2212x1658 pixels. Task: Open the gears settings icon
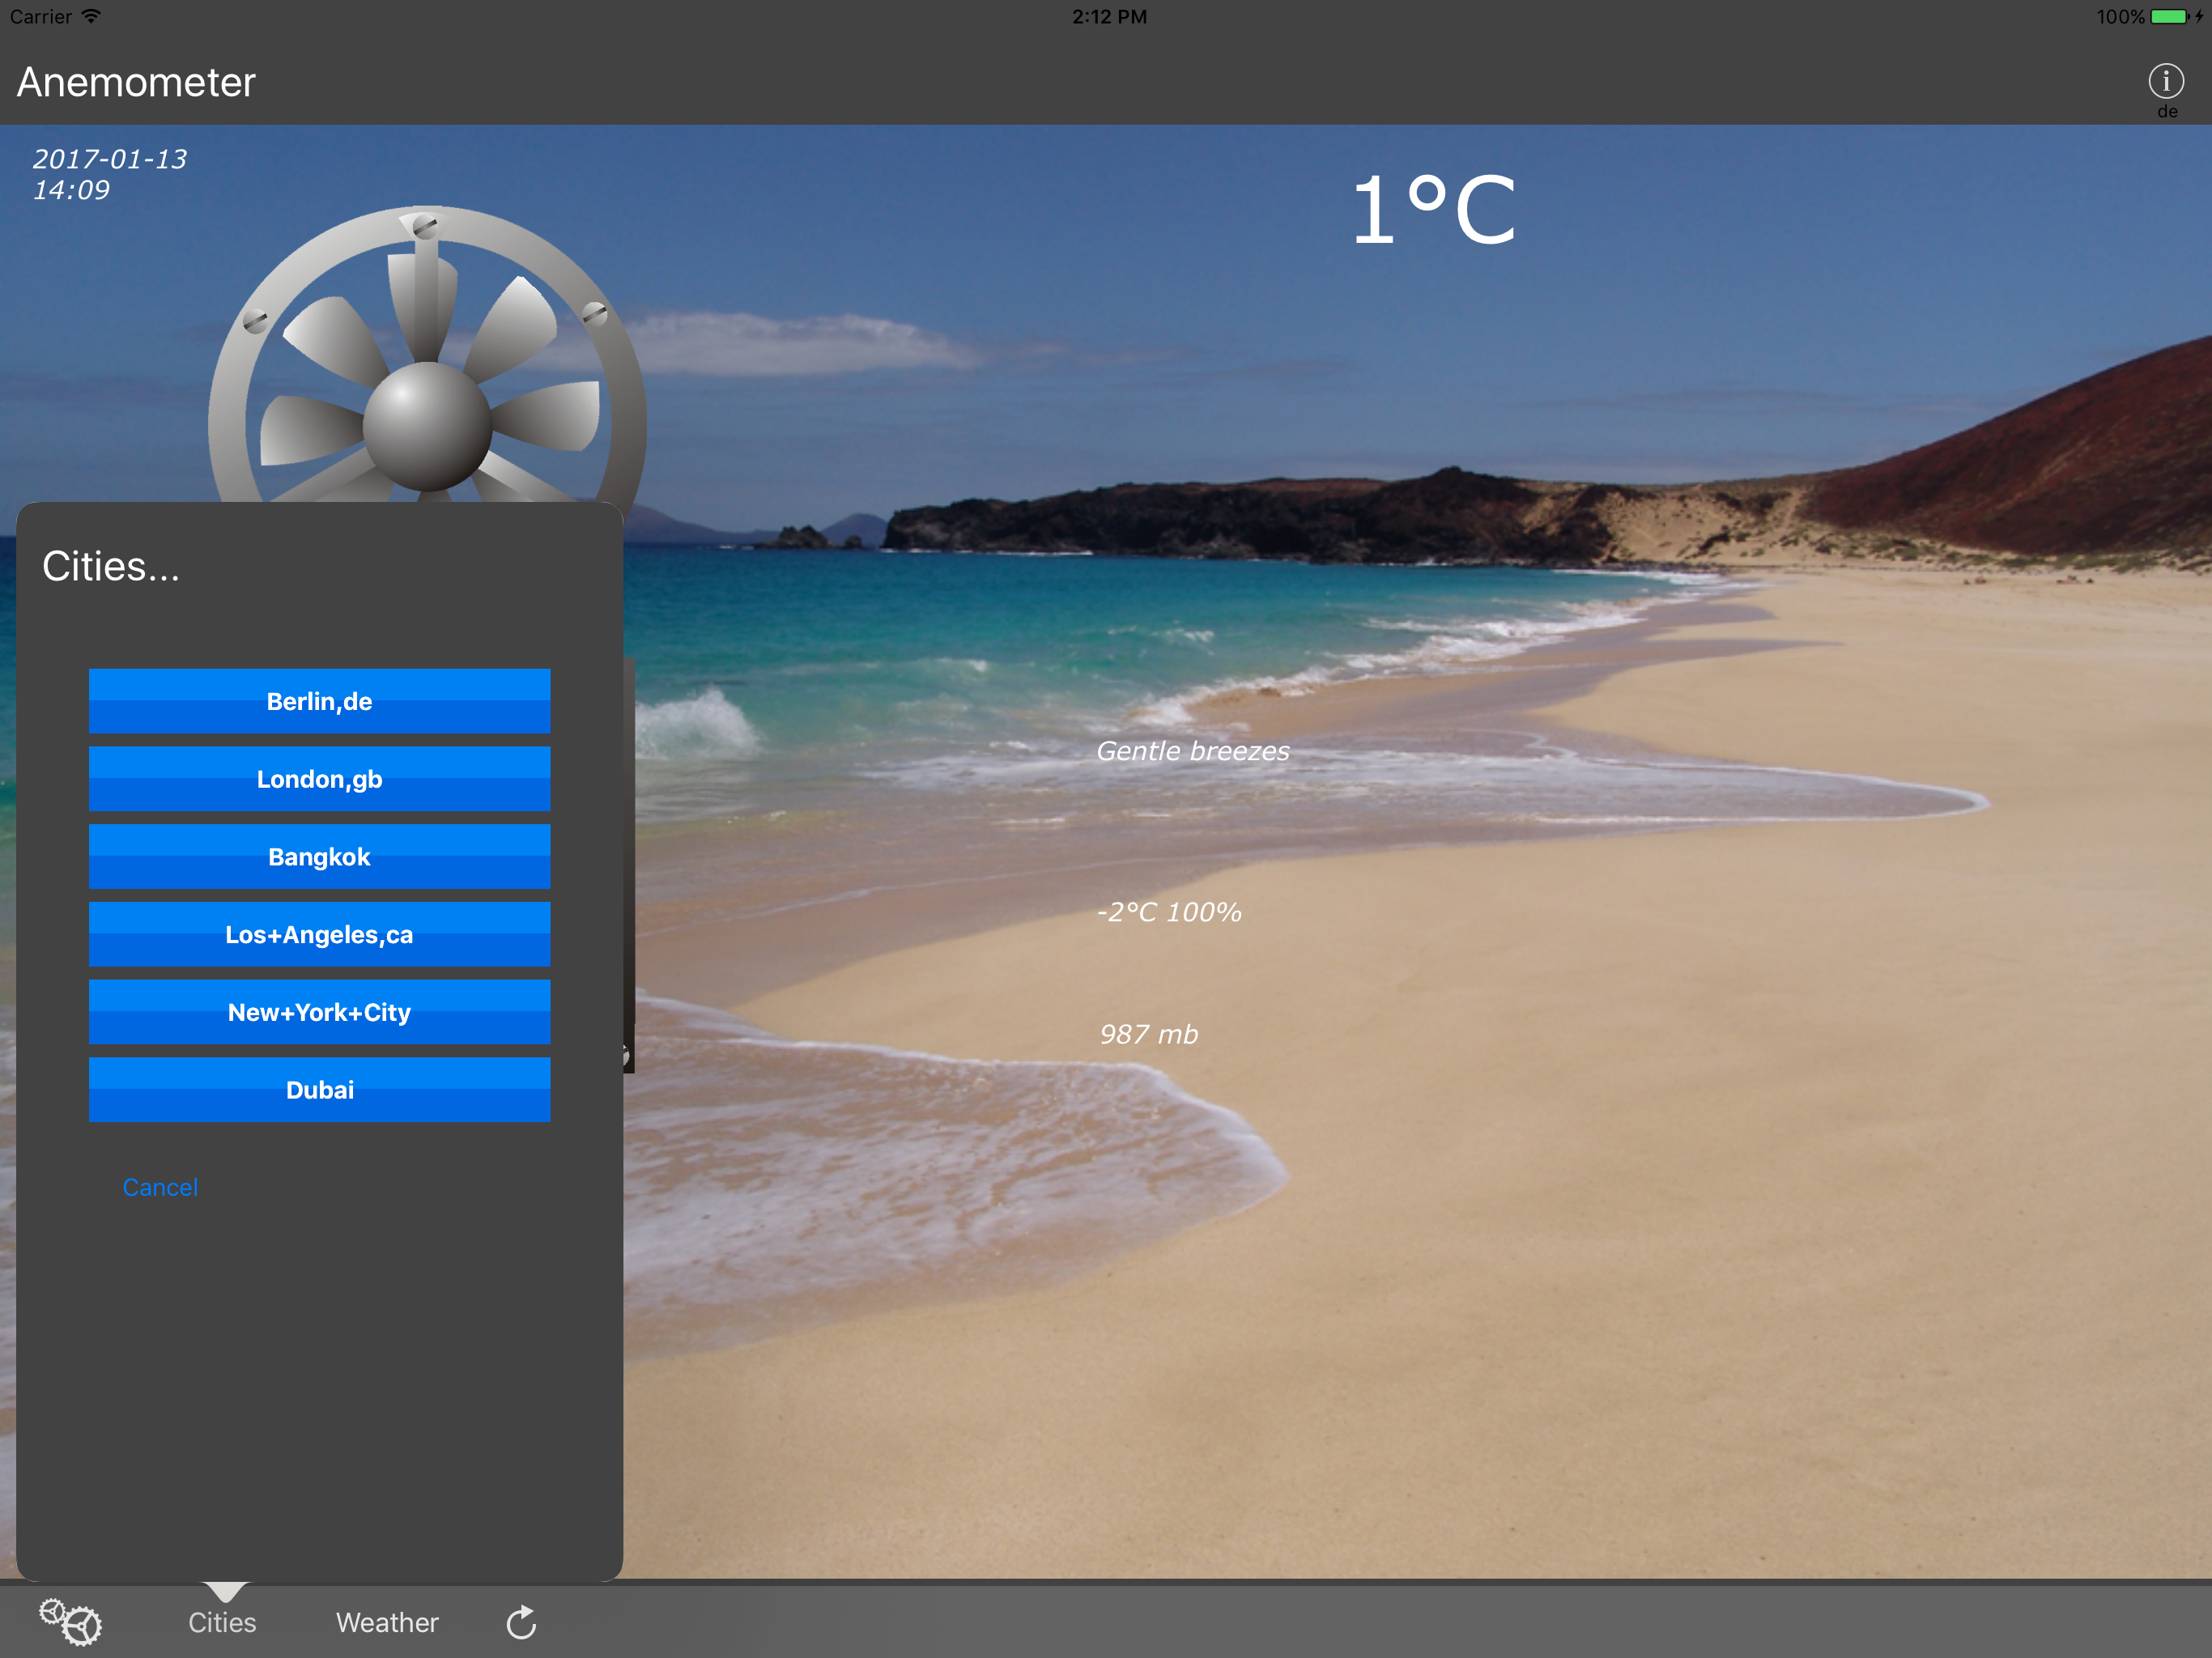70,1621
